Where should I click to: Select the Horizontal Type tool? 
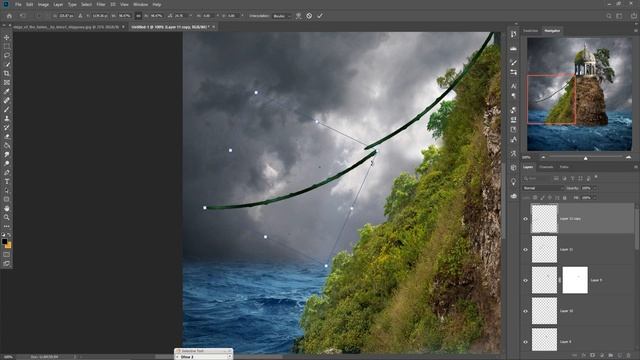(x=7, y=181)
